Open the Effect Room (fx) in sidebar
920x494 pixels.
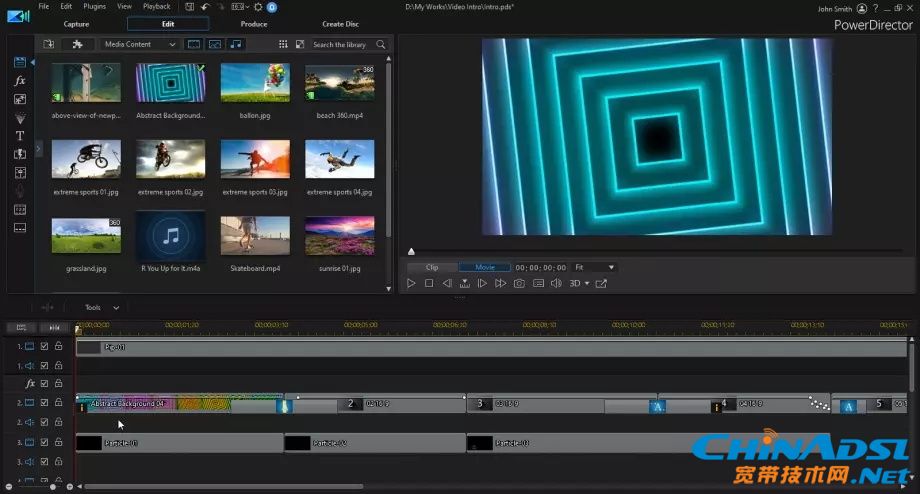[x=20, y=81]
